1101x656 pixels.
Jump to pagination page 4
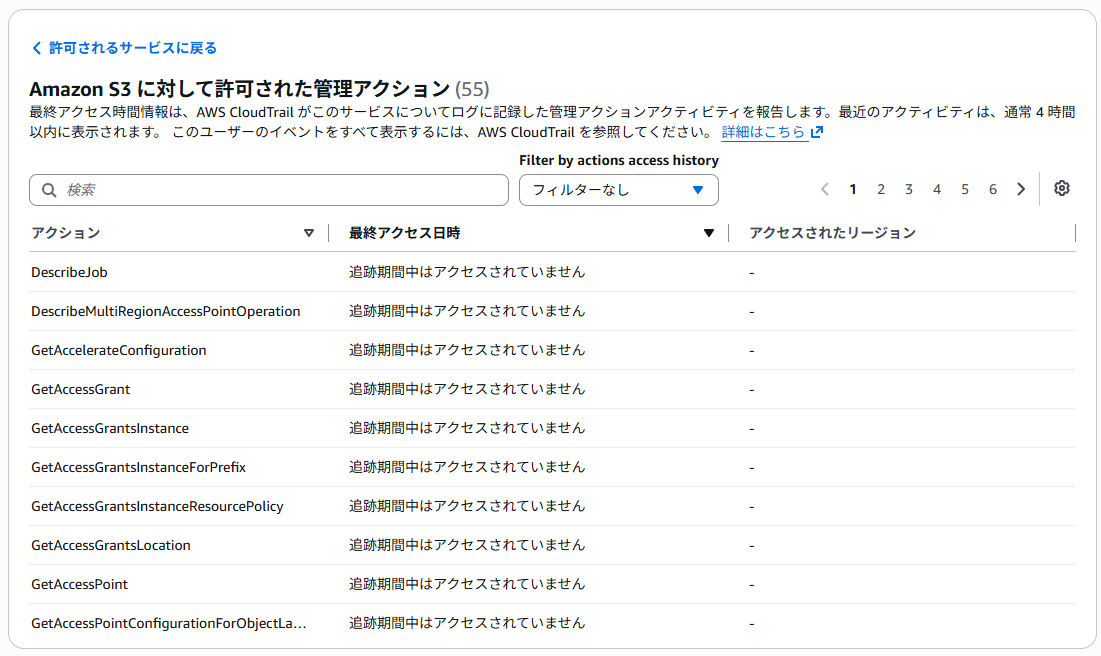(x=937, y=189)
